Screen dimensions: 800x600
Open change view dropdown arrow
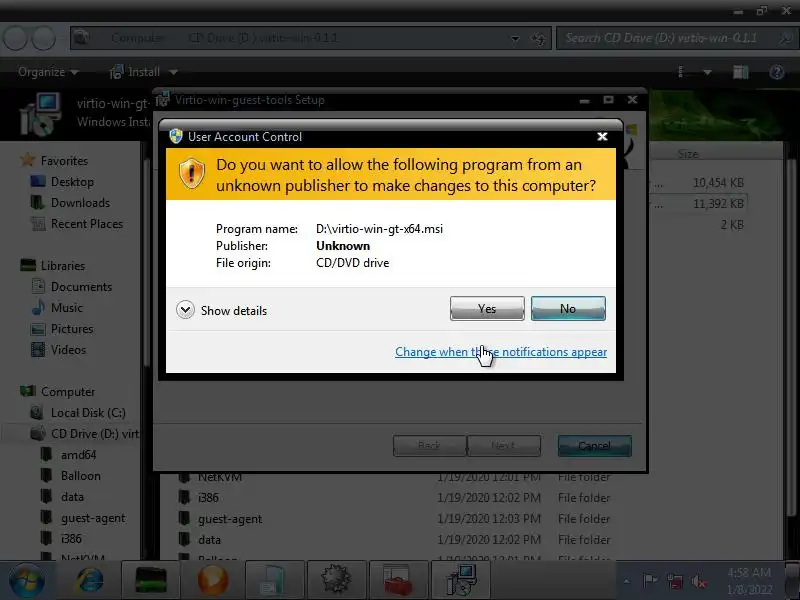click(707, 72)
